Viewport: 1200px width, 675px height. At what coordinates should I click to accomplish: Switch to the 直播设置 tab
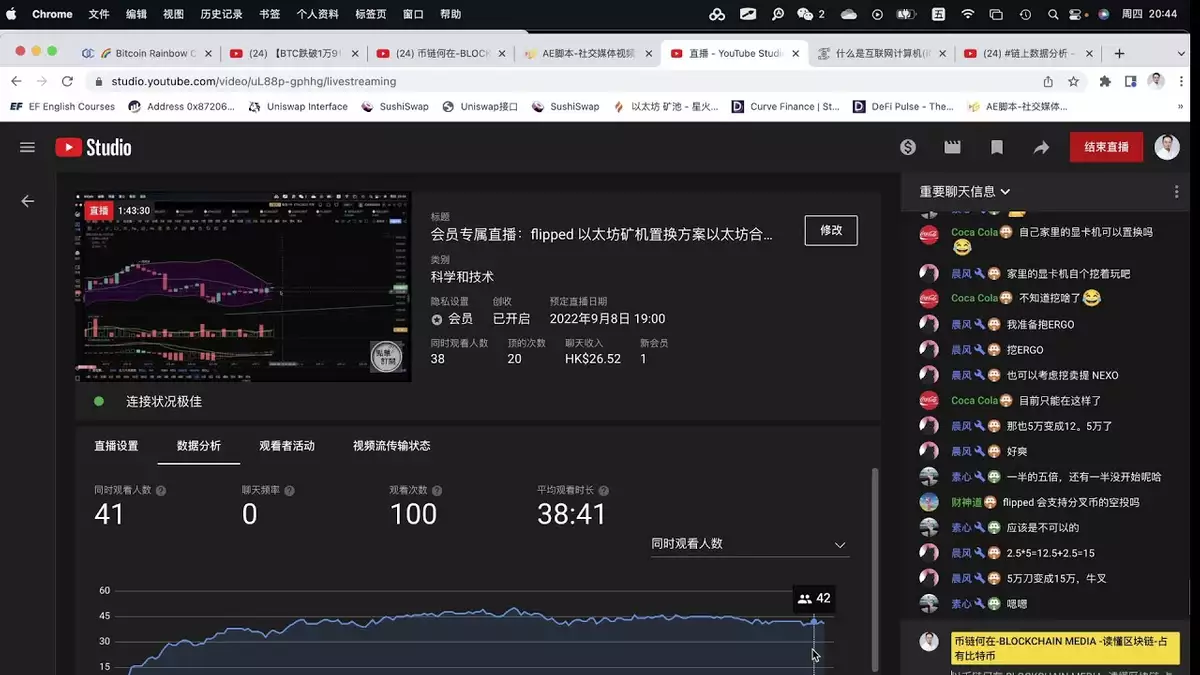pos(116,446)
